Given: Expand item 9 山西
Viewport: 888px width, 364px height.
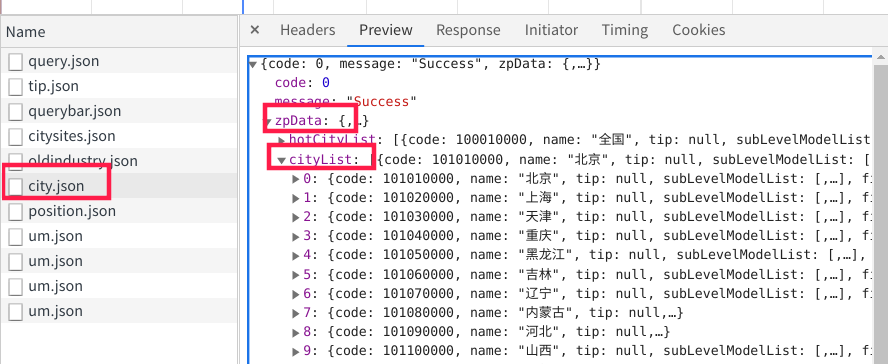Looking at the screenshot, I should click(x=296, y=351).
